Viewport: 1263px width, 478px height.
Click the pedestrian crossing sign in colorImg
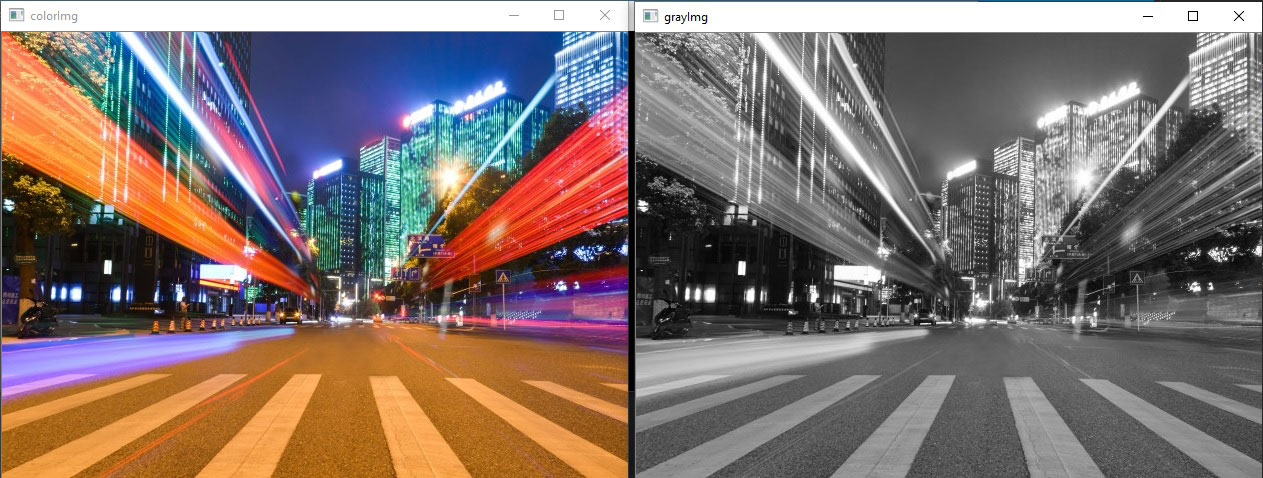[x=503, y=277]
